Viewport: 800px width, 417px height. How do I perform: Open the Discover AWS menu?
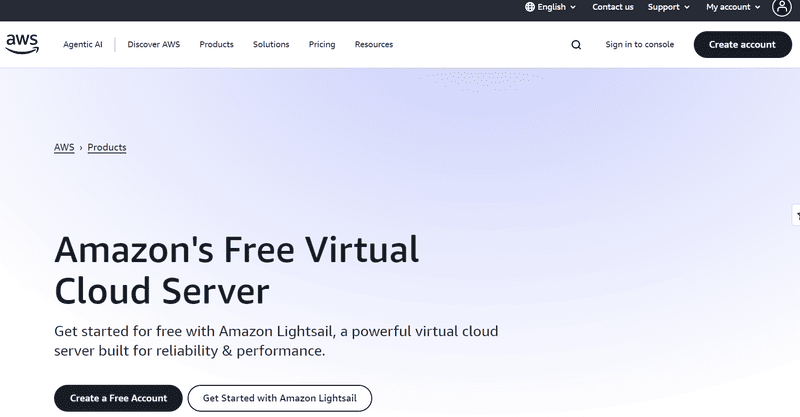point(154,44)
